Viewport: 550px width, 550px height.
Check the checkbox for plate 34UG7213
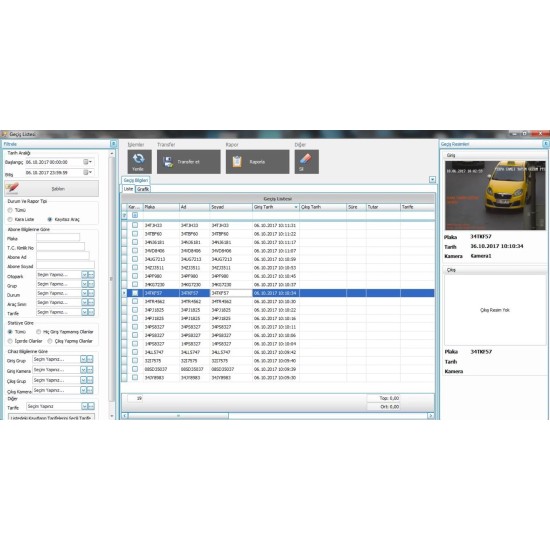tap(135, 259)
